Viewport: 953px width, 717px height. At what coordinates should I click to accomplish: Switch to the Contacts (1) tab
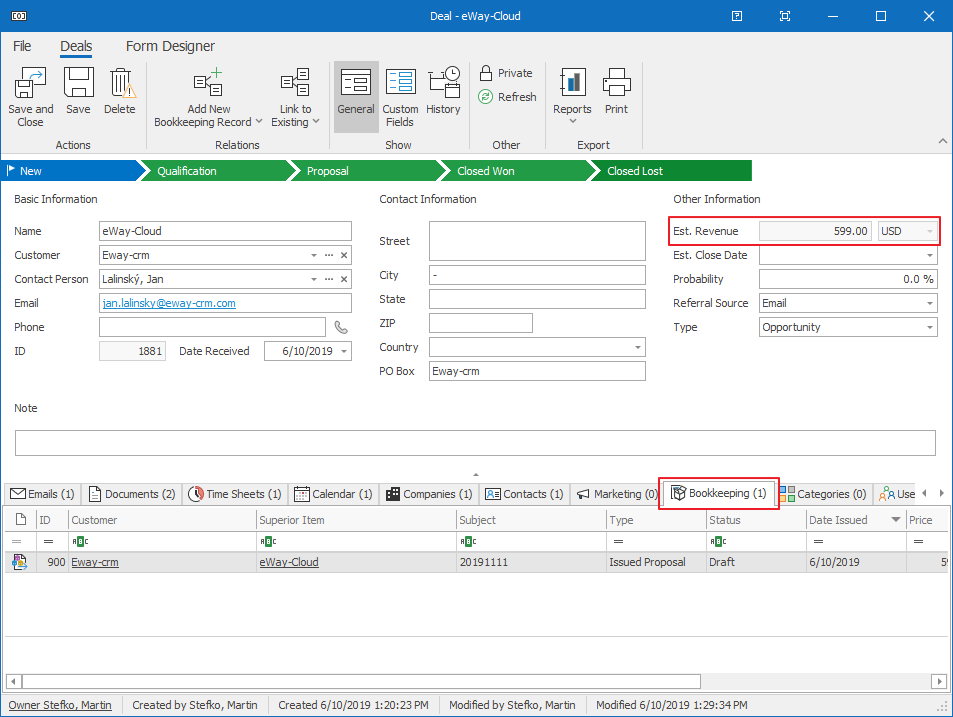(525, 494)
